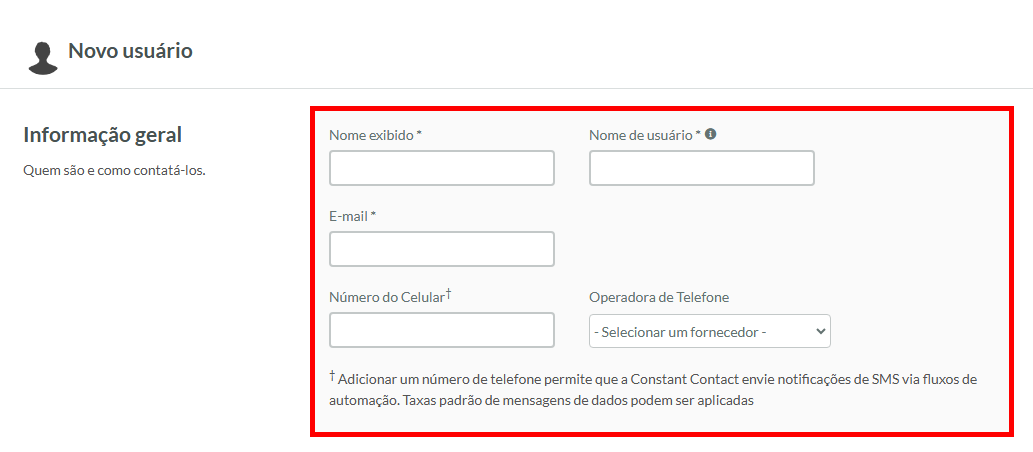Click the chevron arrow on the provider combo box
The width and height of the screenshot is (1033, 452).
click(x=820, y=331)
